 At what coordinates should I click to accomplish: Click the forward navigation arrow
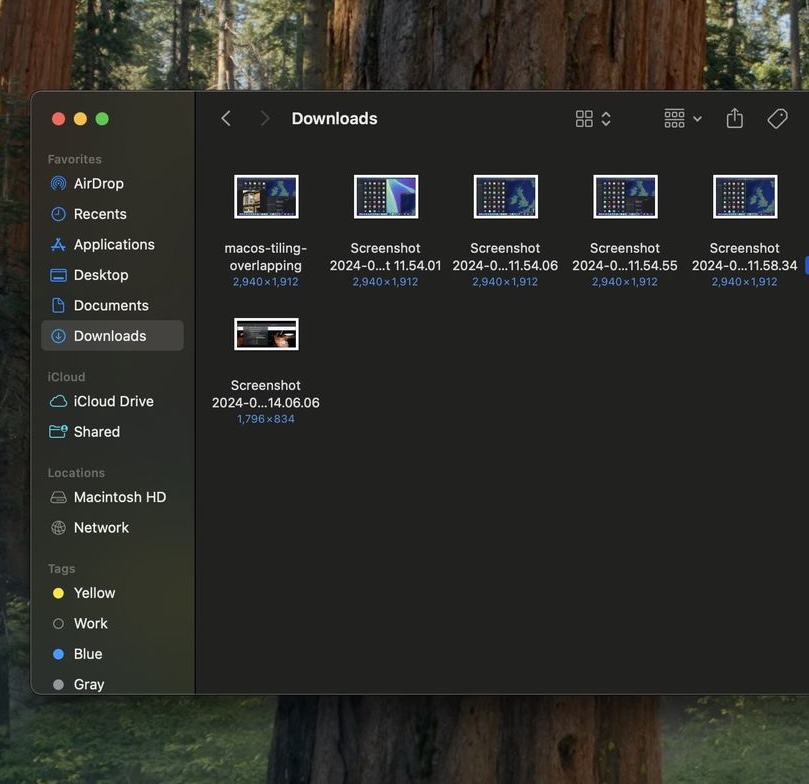click(264, 118)
